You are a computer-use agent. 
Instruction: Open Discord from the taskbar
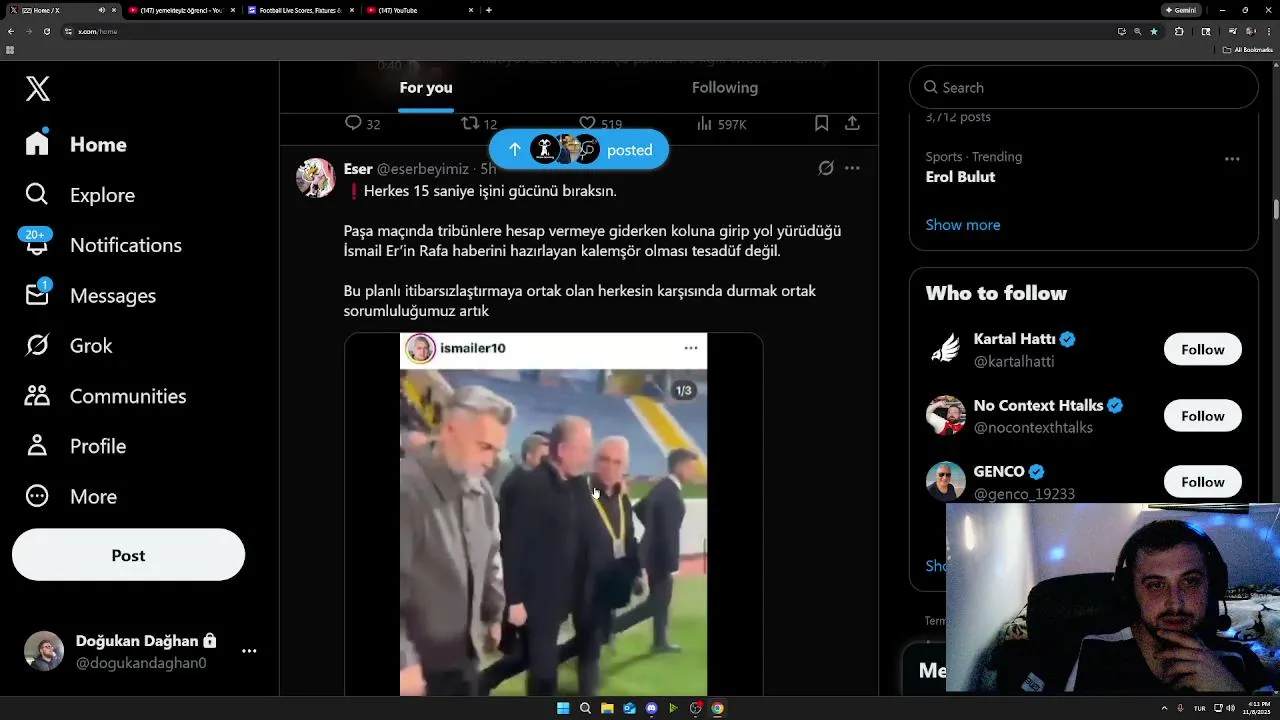(x=651, y=708)
